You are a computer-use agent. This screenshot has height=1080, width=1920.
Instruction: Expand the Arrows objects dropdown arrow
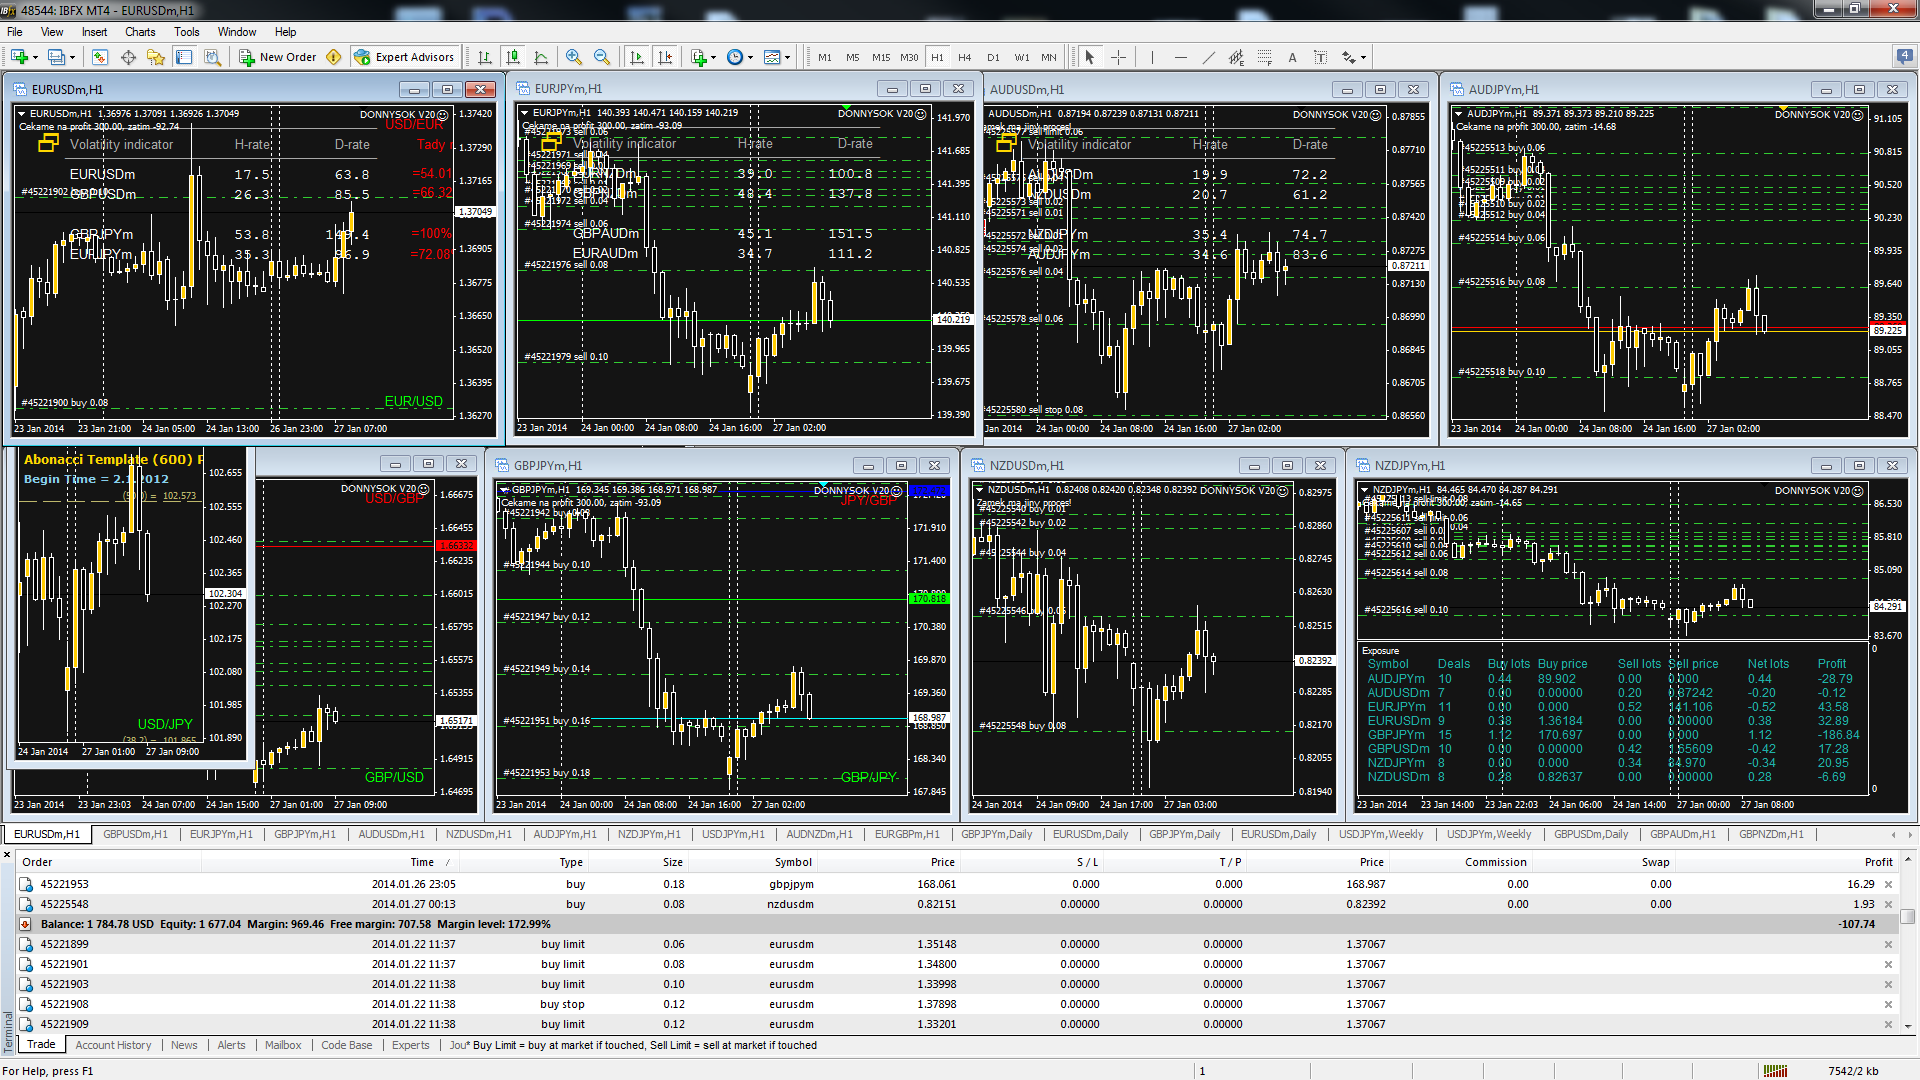(1363, 57)
